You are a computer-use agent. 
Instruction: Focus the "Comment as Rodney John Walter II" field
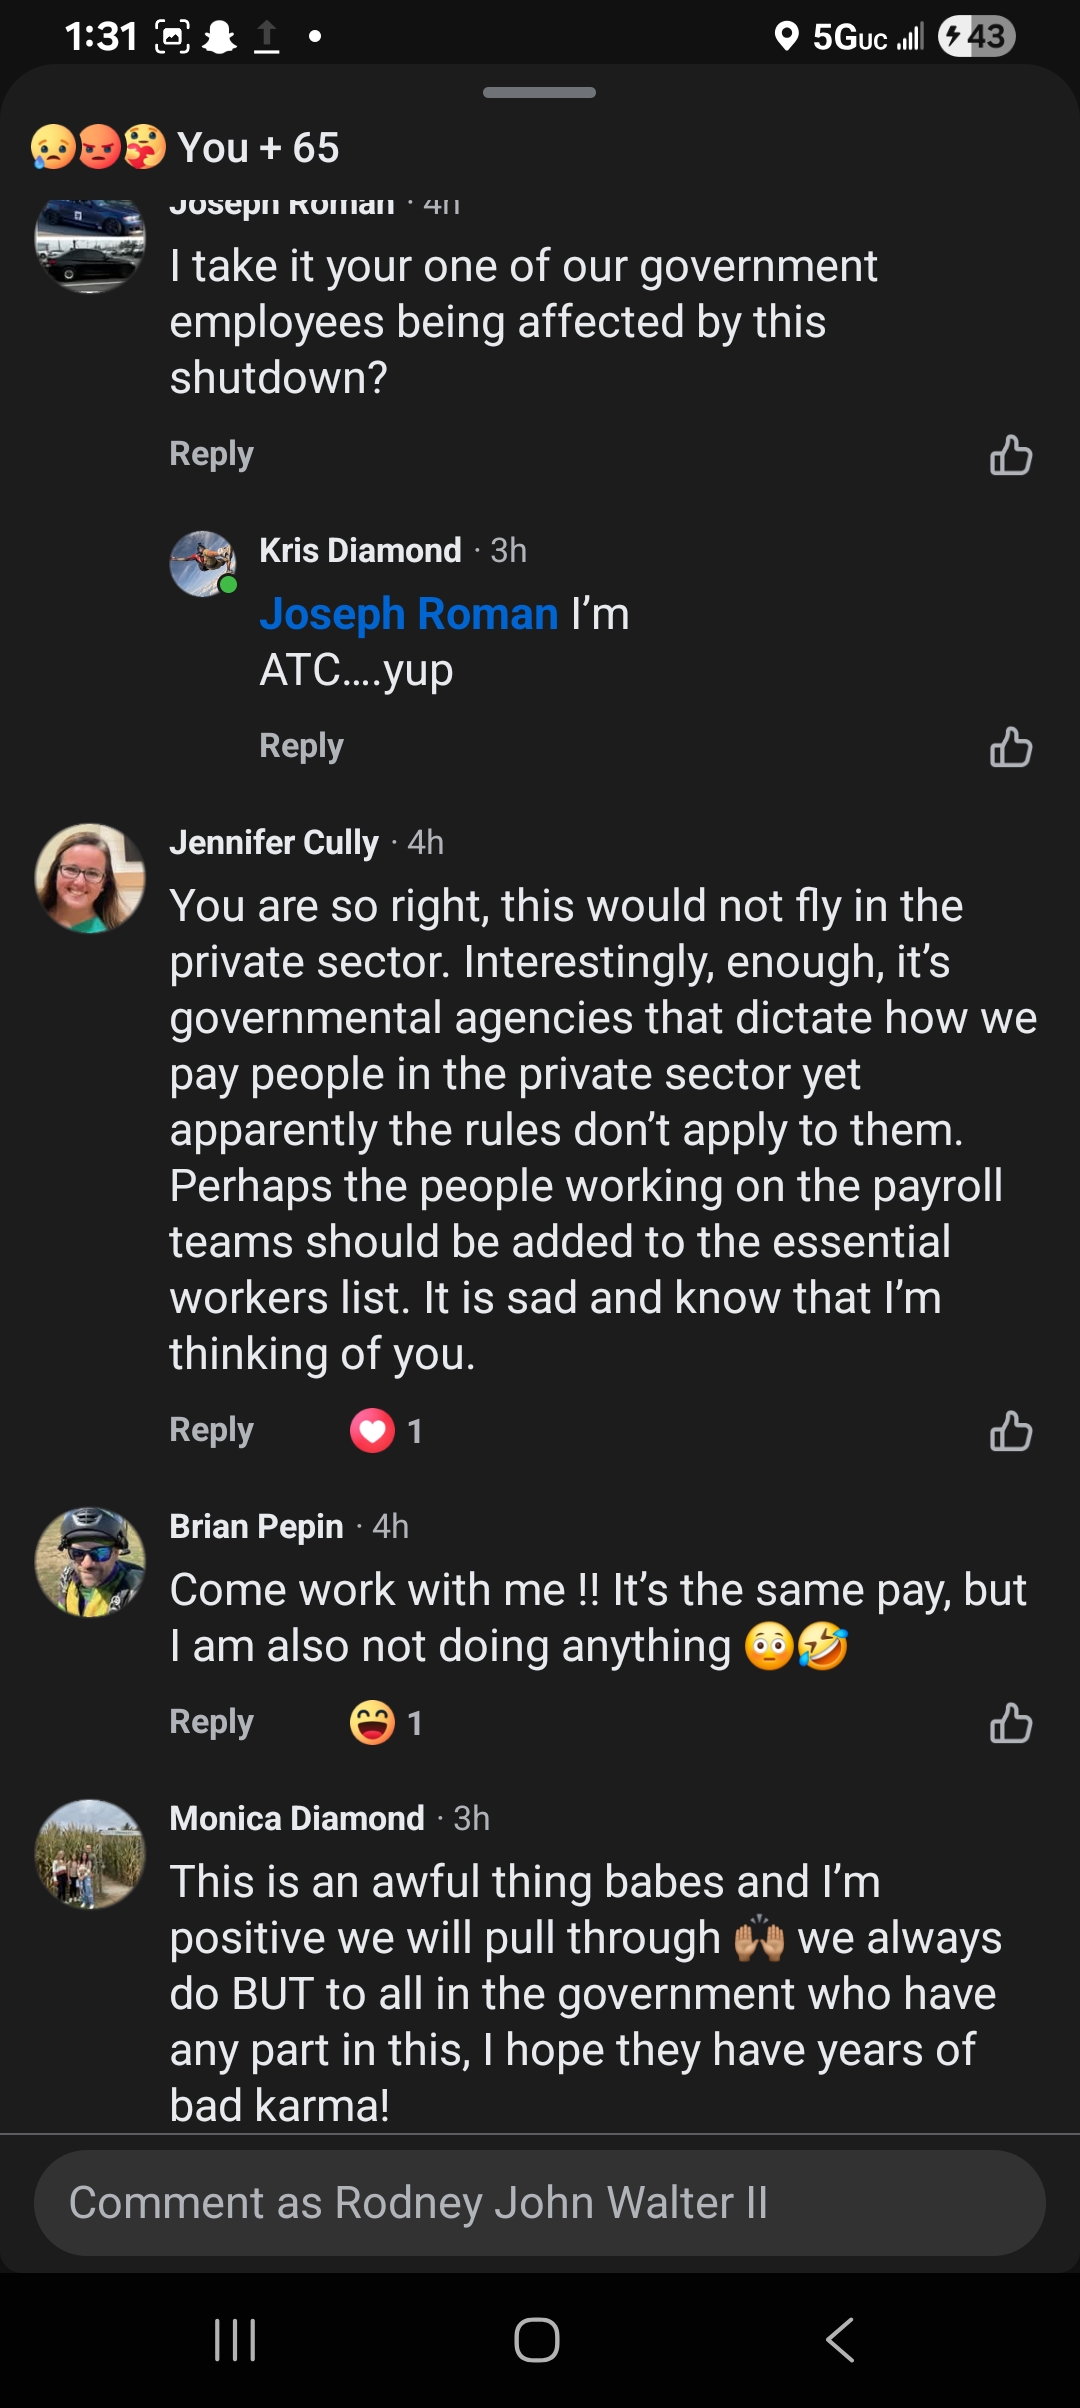pyautogui.click(x=540, y=2203)
